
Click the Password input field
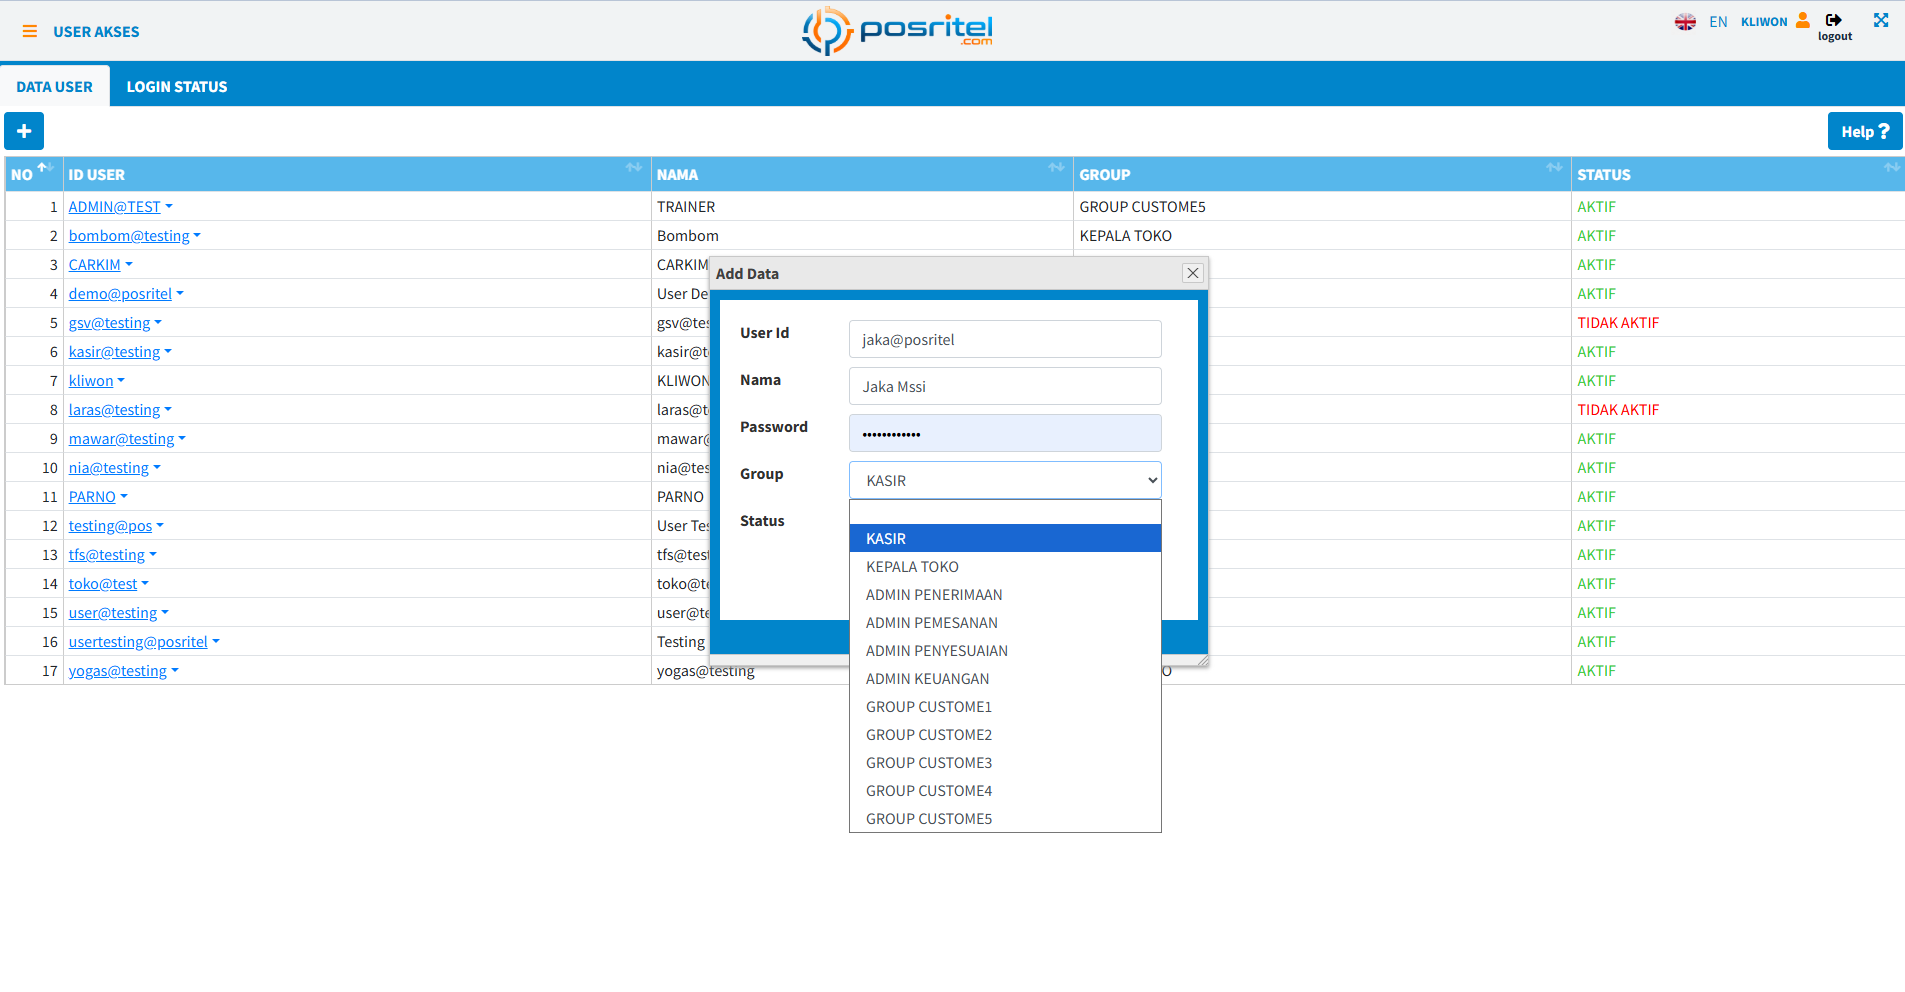point(1005,433)
